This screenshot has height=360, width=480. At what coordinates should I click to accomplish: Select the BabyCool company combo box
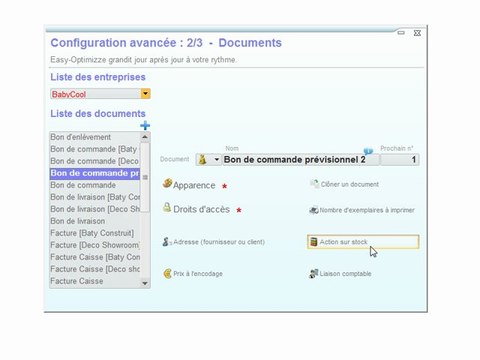100,94
